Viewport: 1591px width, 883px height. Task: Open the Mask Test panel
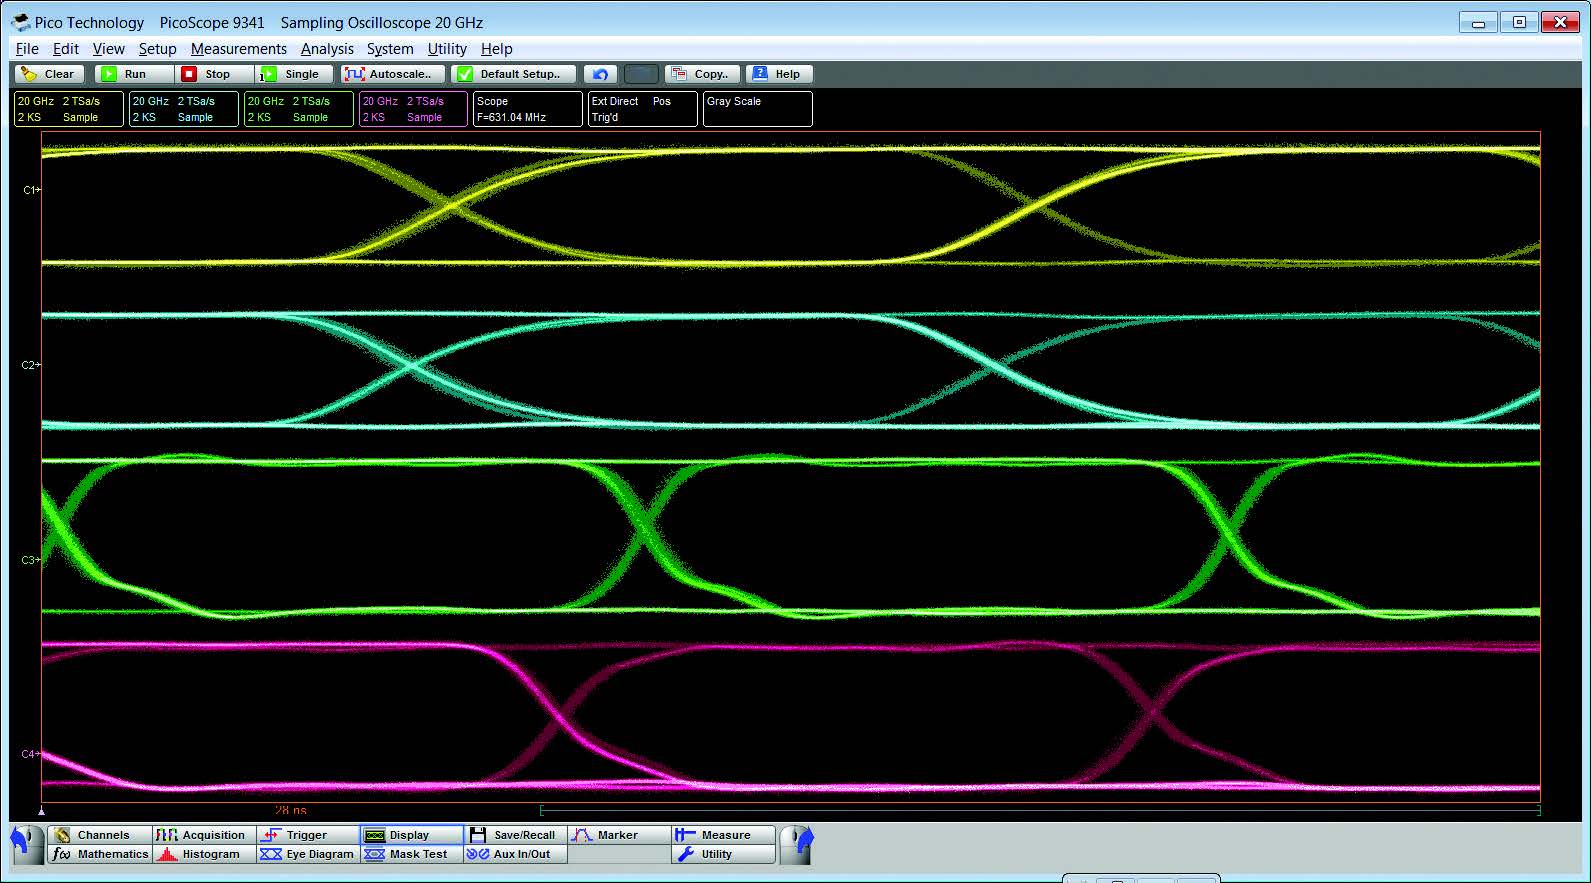click(x=408, y=854)
